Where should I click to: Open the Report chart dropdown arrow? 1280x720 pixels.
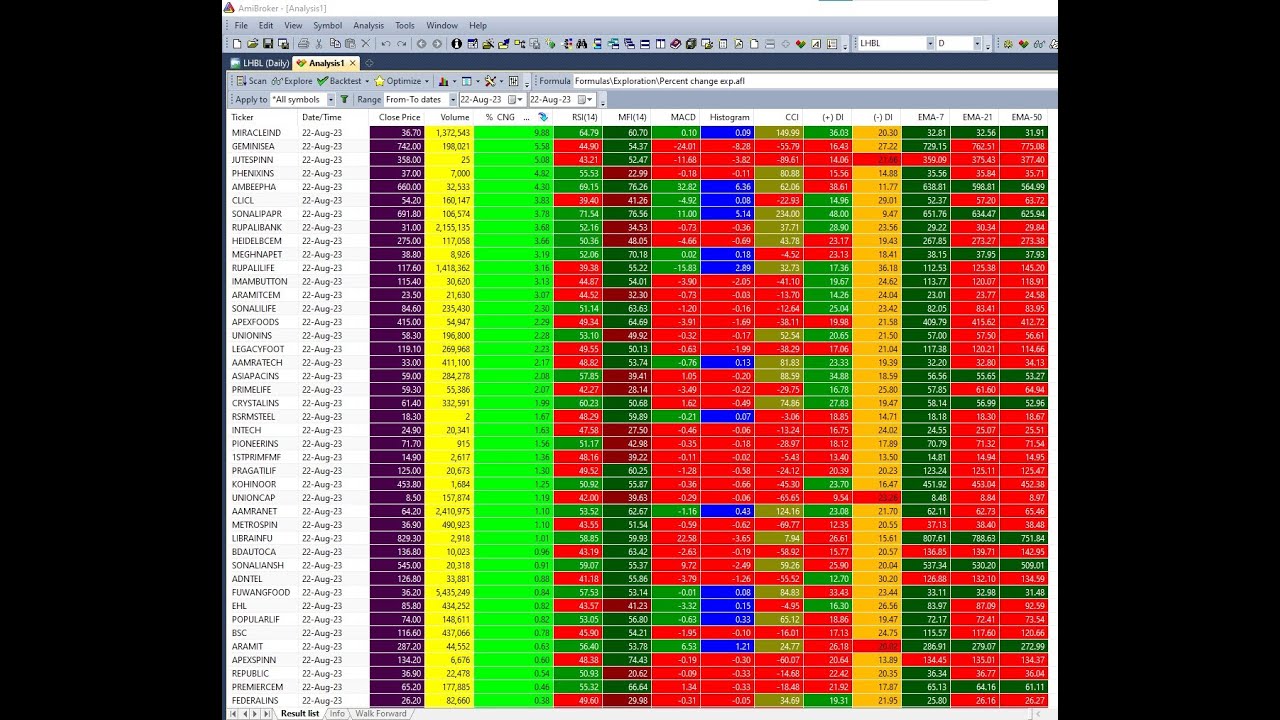[454, 81]
